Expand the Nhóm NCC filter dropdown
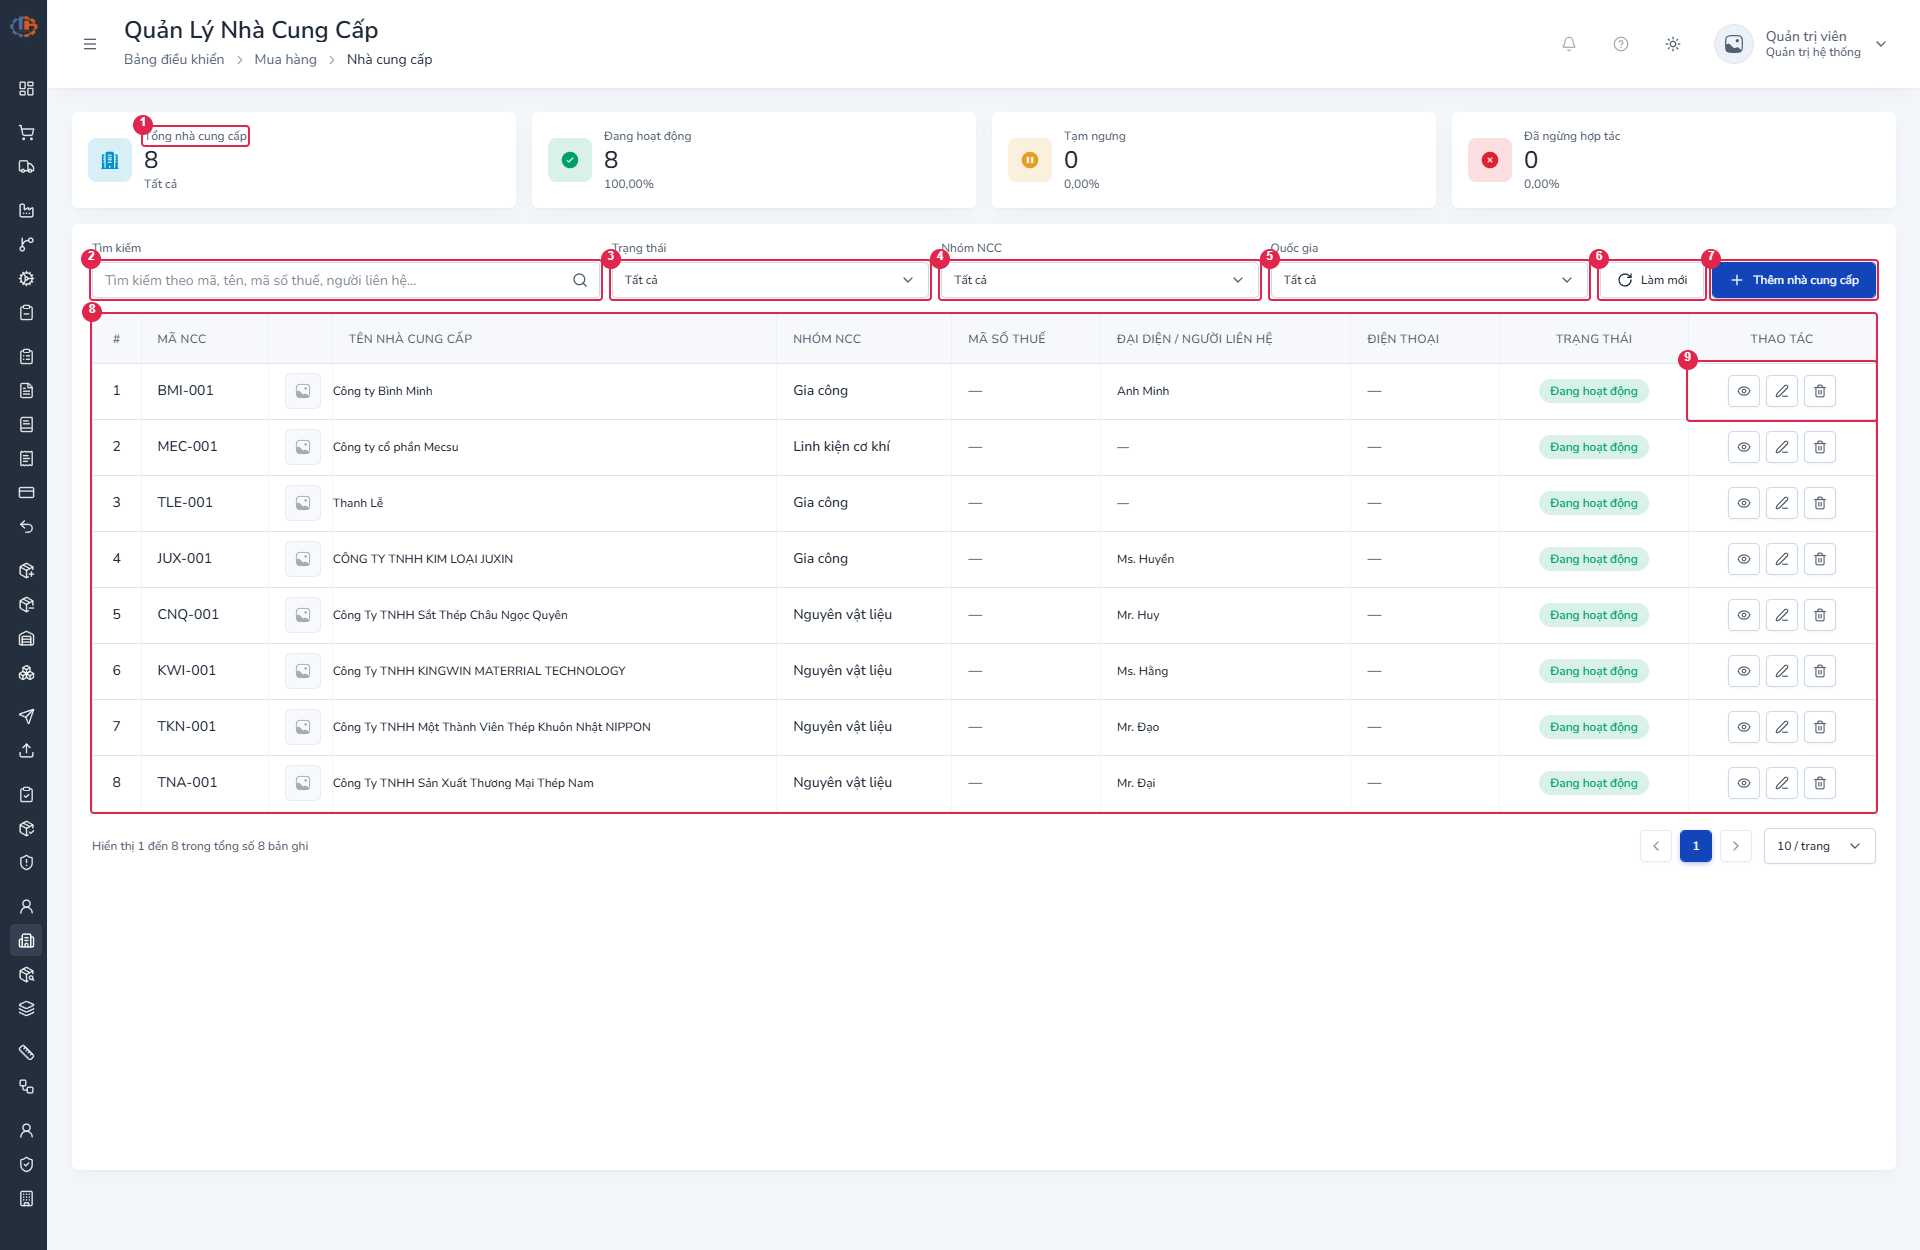The image size is (1920, 1250). tap(1099, 280)
